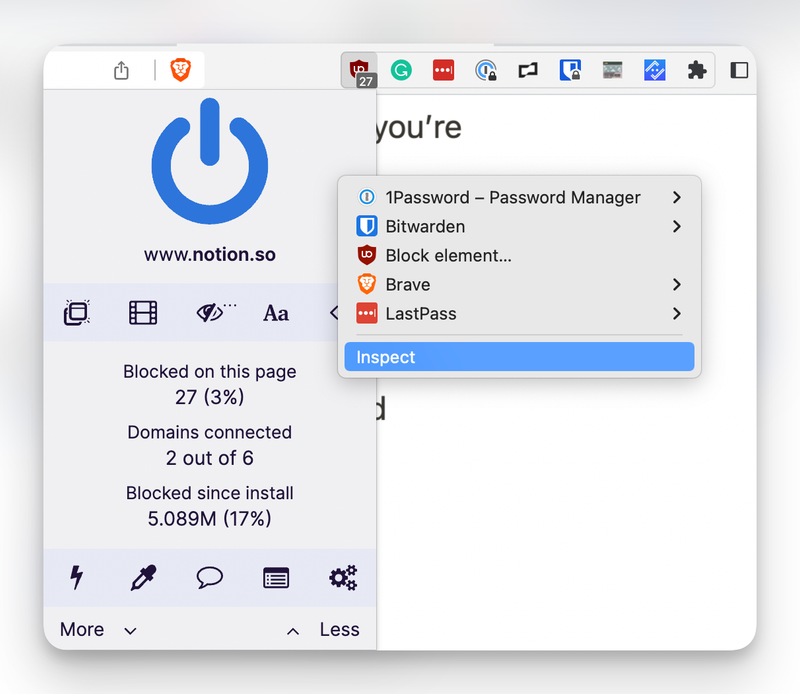Report an issue via speech bubble icon
Screen dimensions: 800x694
[210, 578]
